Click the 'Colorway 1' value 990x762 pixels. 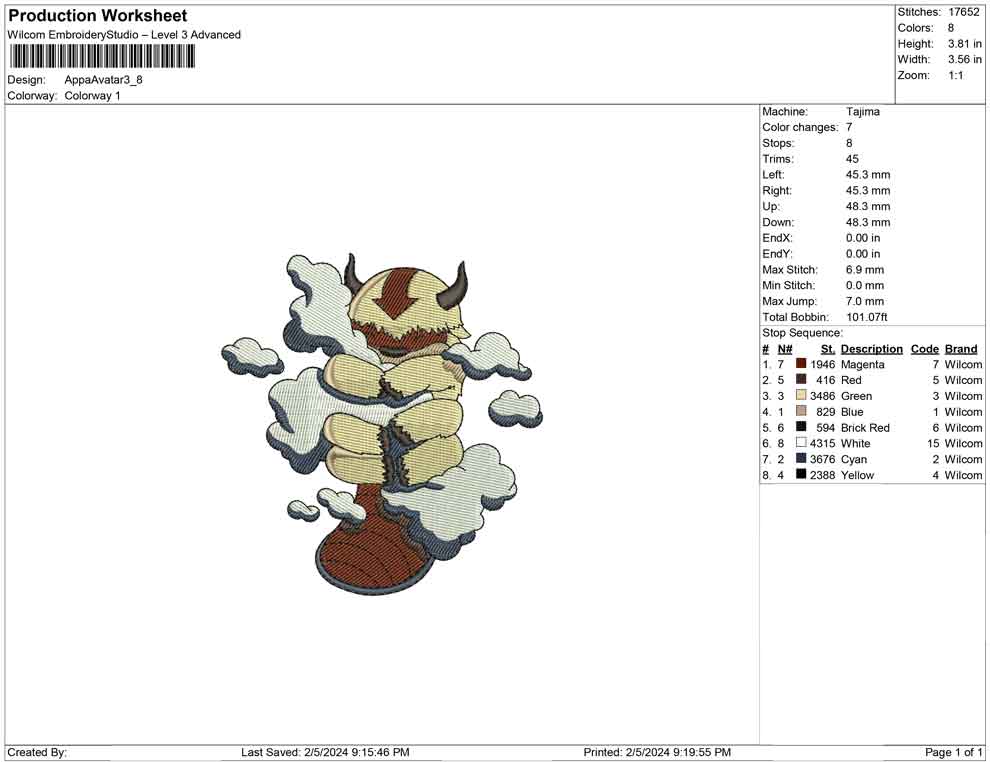92,96
